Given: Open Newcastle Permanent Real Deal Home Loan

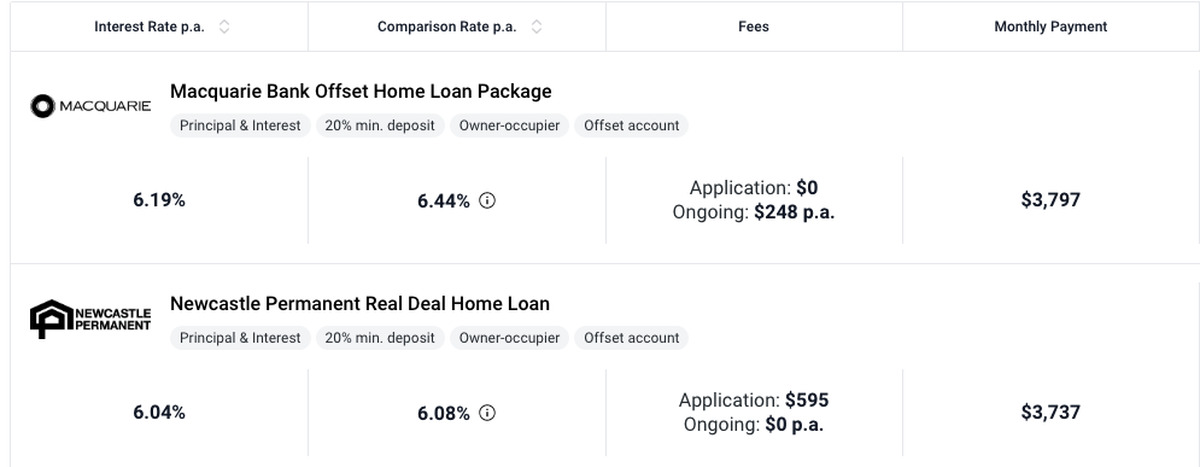Looking at the screenshot, I should click(x=360, y=303).
